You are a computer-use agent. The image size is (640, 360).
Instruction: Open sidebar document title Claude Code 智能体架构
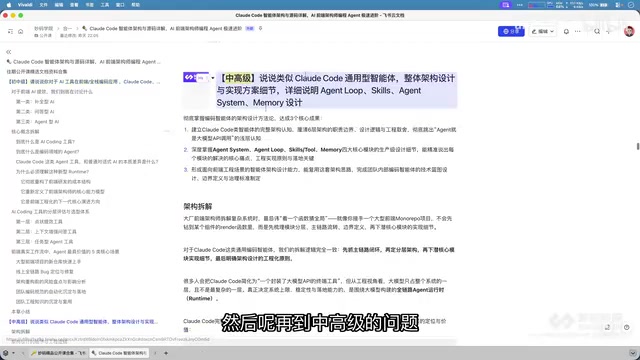(x=84, y=62)
